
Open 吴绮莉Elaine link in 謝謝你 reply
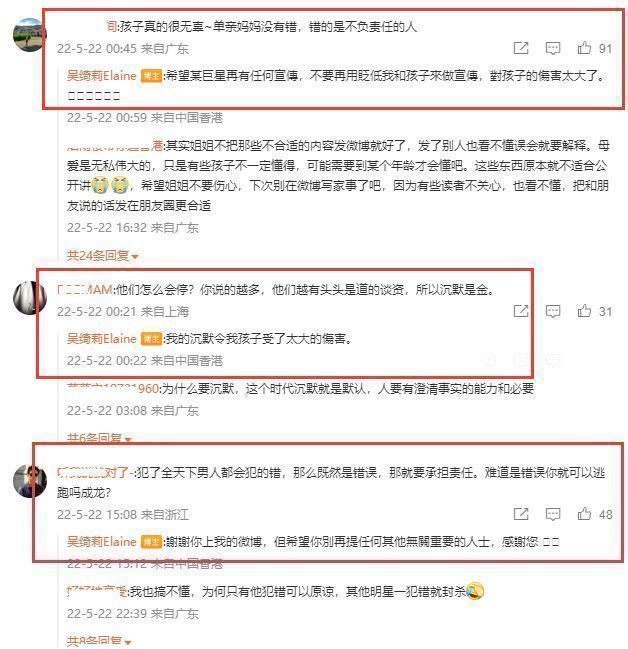pyautogui.click(x=101, y=542)
